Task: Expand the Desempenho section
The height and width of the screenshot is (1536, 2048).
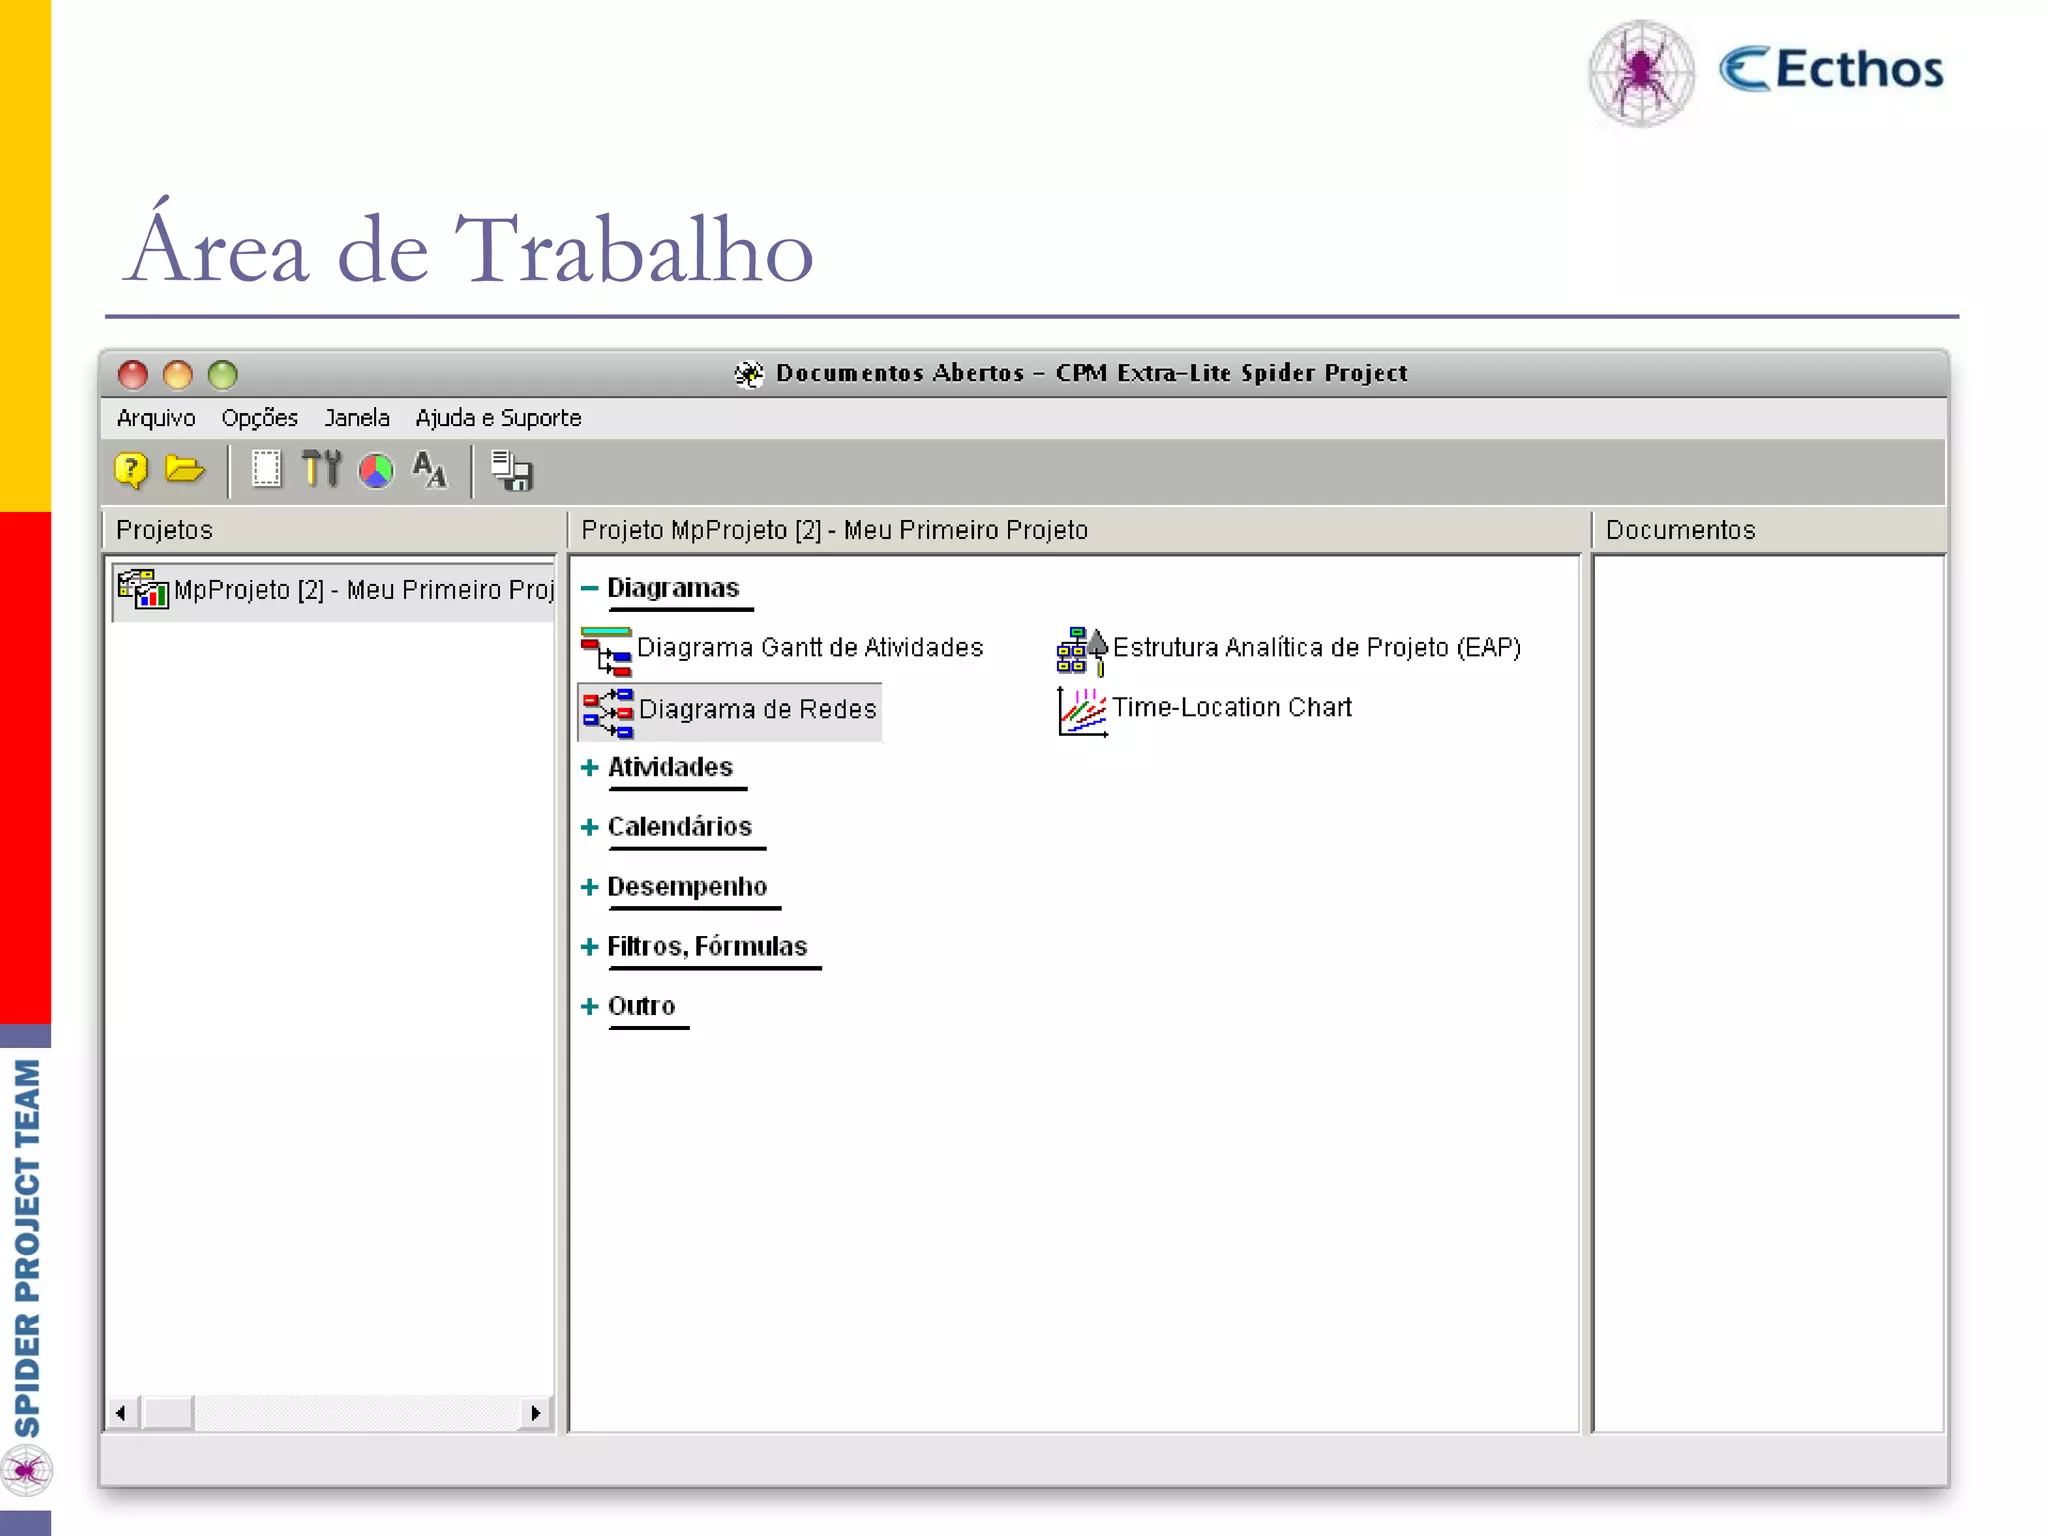Action: (589, 887)
